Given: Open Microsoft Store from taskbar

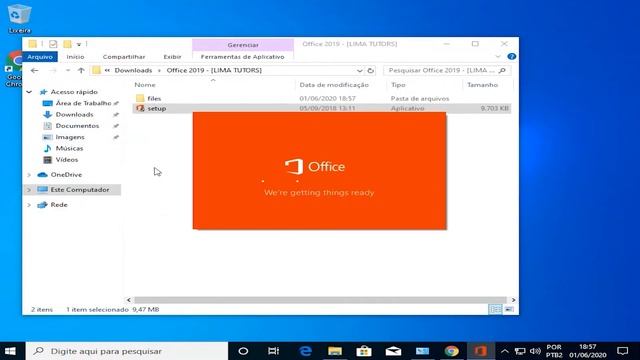Looking at the screenshot, I should click(364, 351).
